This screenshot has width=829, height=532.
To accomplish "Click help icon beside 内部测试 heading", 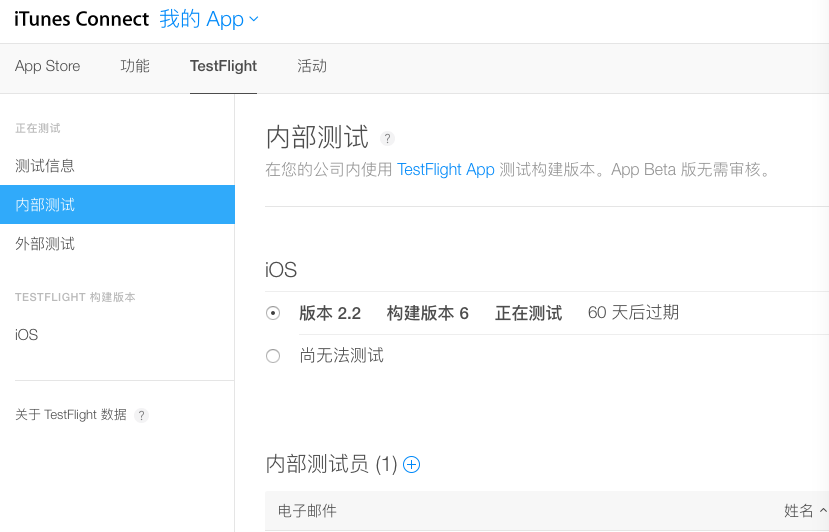I will coord(387,139).
